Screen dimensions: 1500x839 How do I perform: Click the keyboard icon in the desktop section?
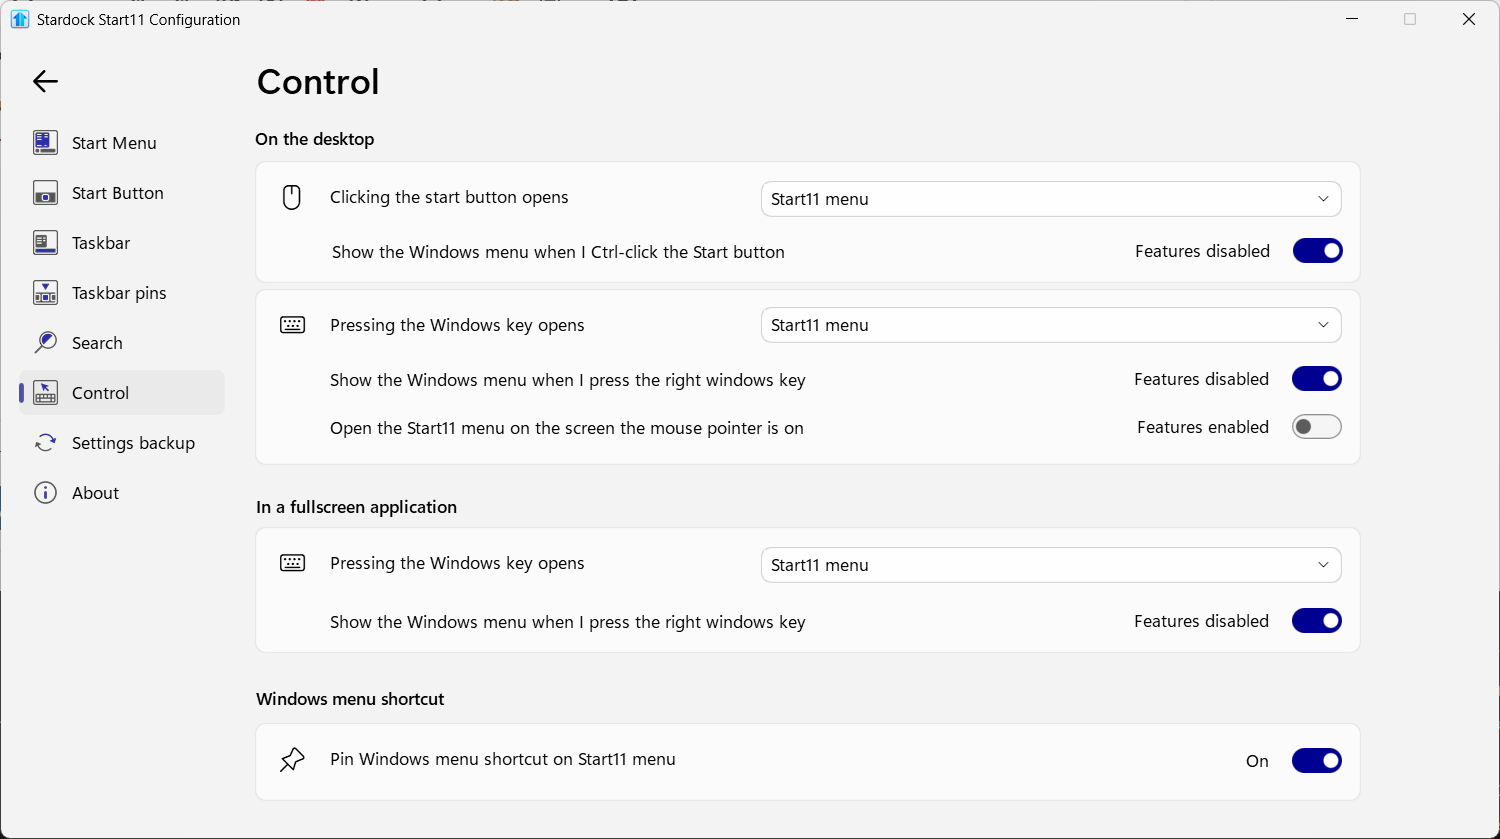pos(292,325)
